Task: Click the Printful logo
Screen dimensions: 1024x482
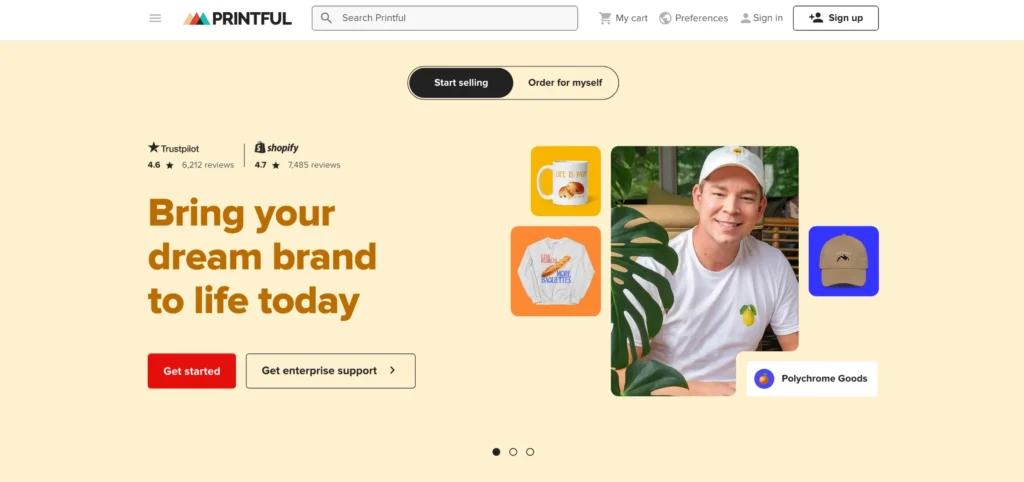Action: 238,18
